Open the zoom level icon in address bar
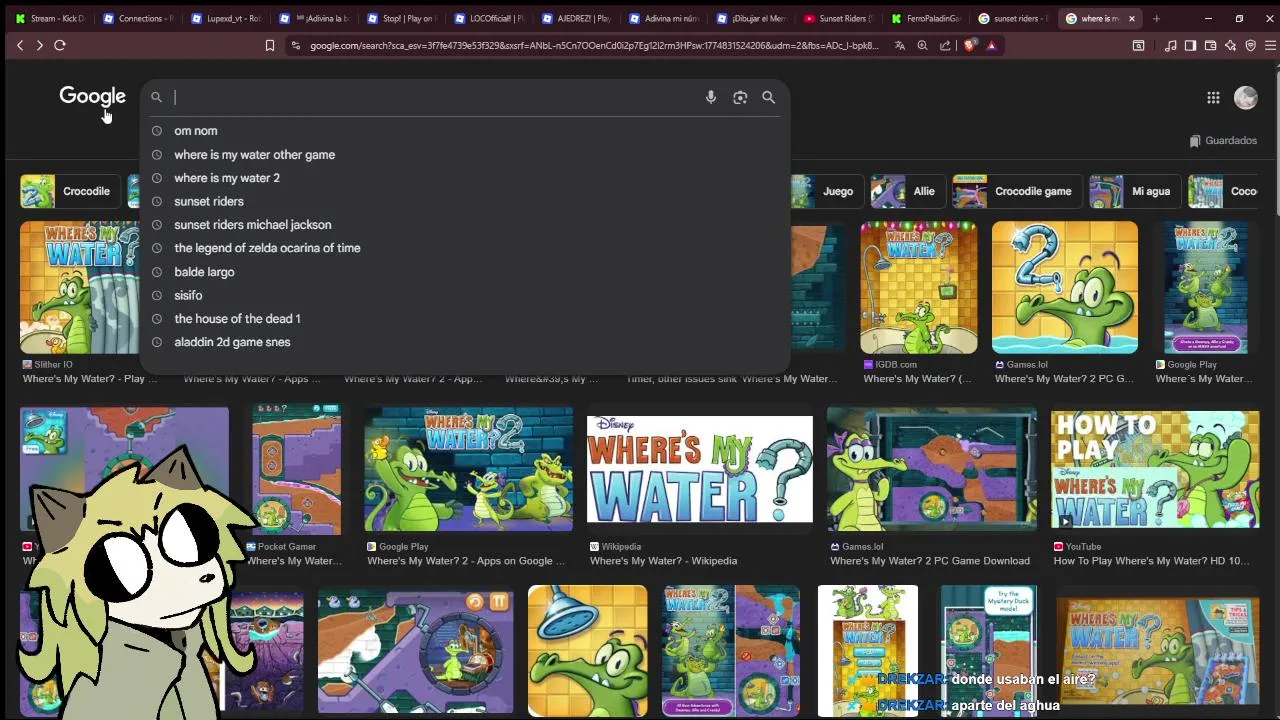 coord(922,45)
